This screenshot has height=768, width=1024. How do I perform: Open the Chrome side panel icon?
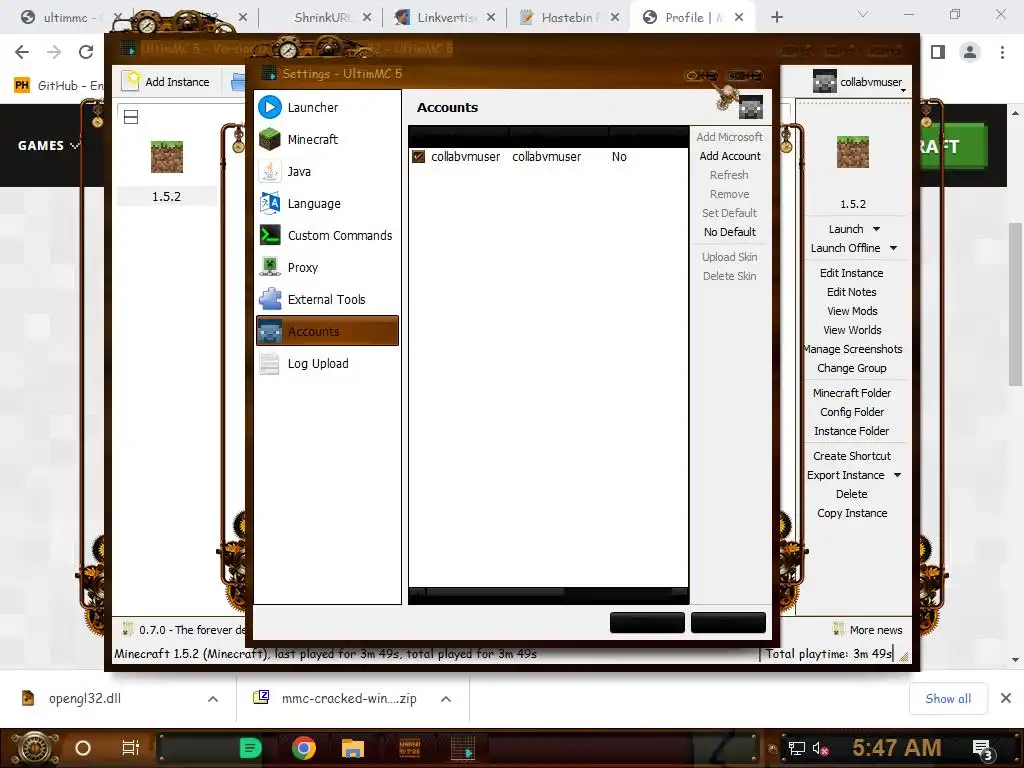click(x=938, y=52)
